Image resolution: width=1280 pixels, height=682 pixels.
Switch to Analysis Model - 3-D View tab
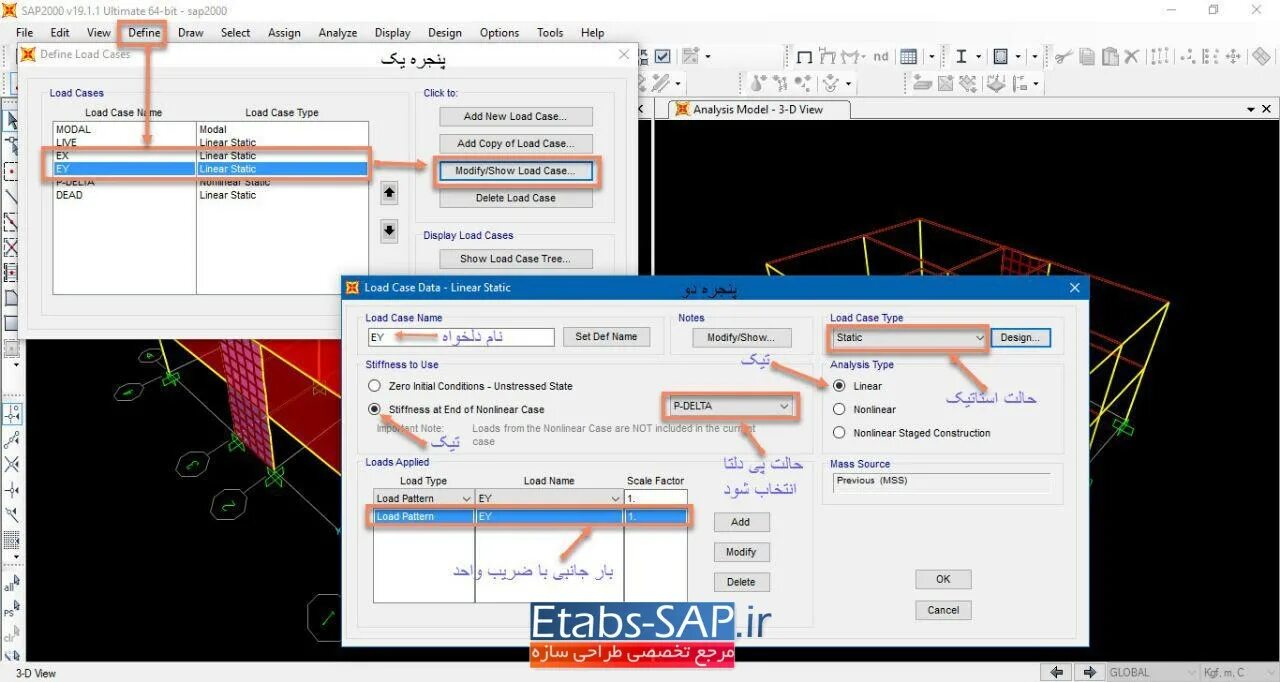click(758, 109)
